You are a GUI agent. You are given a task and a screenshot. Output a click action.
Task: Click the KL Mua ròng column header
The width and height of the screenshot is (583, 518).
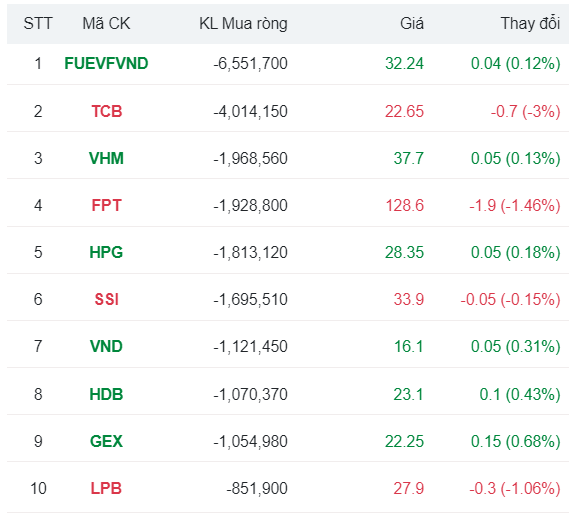click(244, 23)
